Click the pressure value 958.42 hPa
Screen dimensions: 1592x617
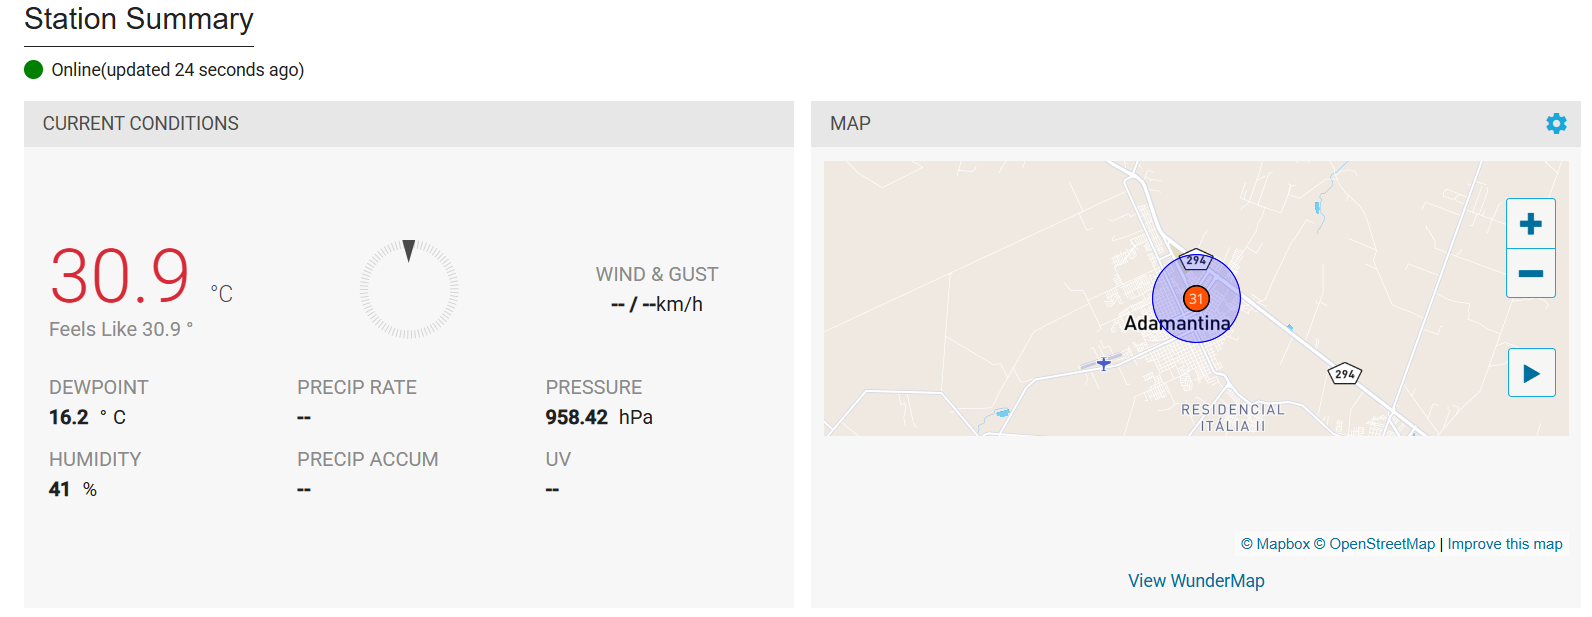tap(599, 417)
